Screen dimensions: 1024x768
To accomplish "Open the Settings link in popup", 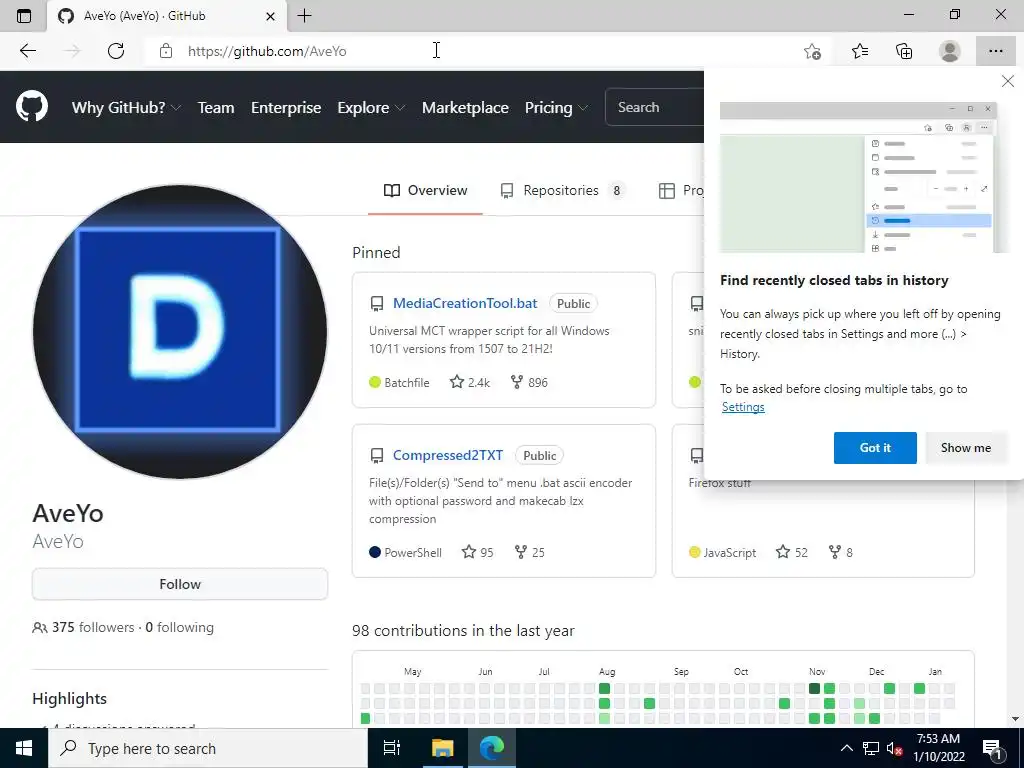I will point(743,407).
